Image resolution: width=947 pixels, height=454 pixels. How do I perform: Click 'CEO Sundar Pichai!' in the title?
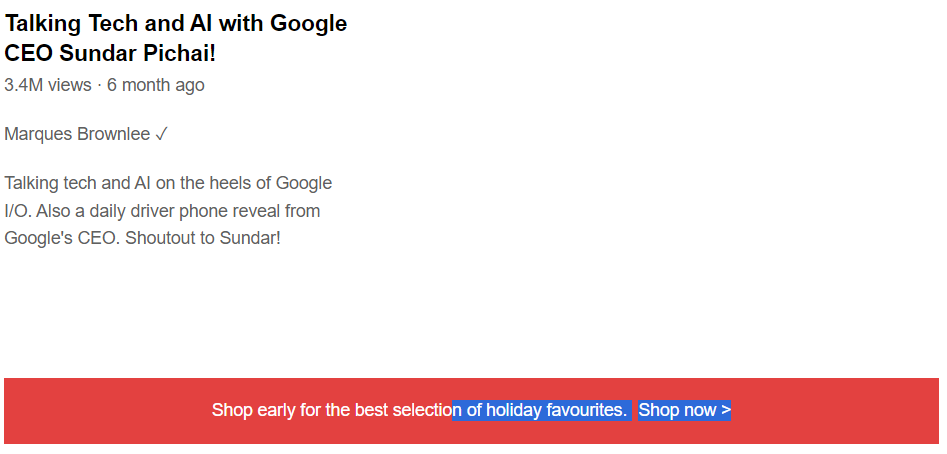pos(110,53)
